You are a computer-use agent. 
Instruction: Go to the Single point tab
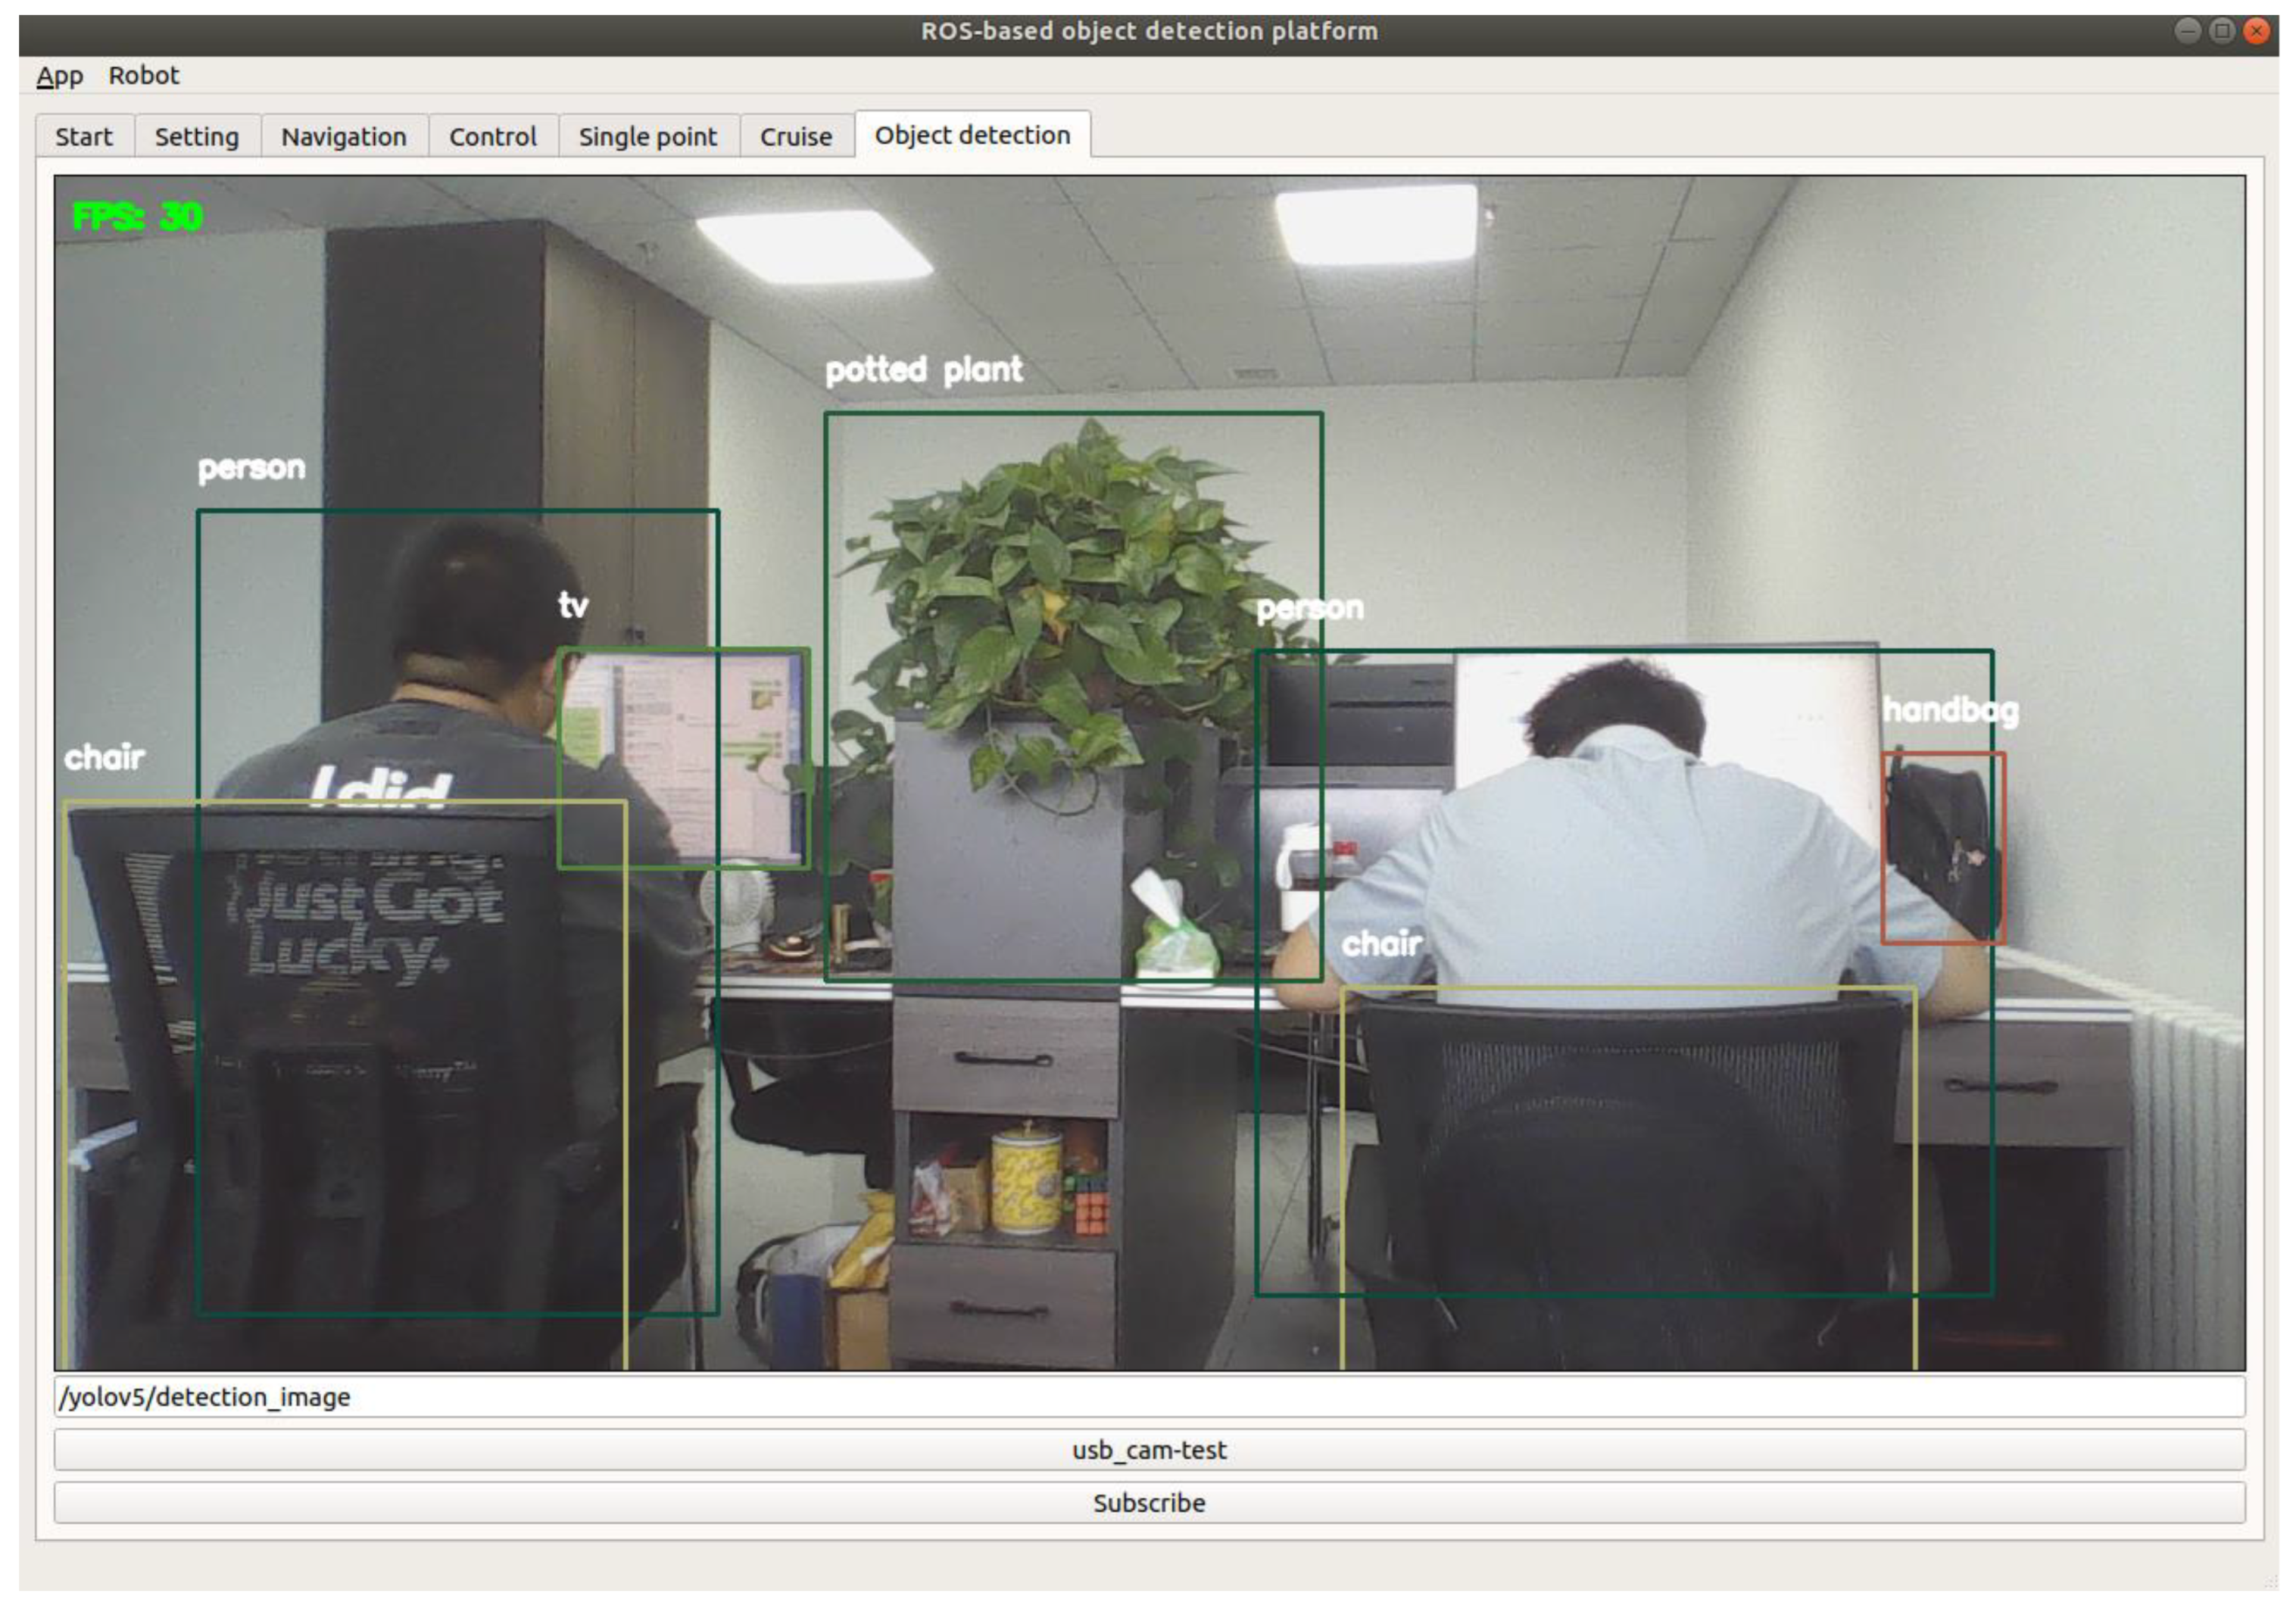(648, 137)
